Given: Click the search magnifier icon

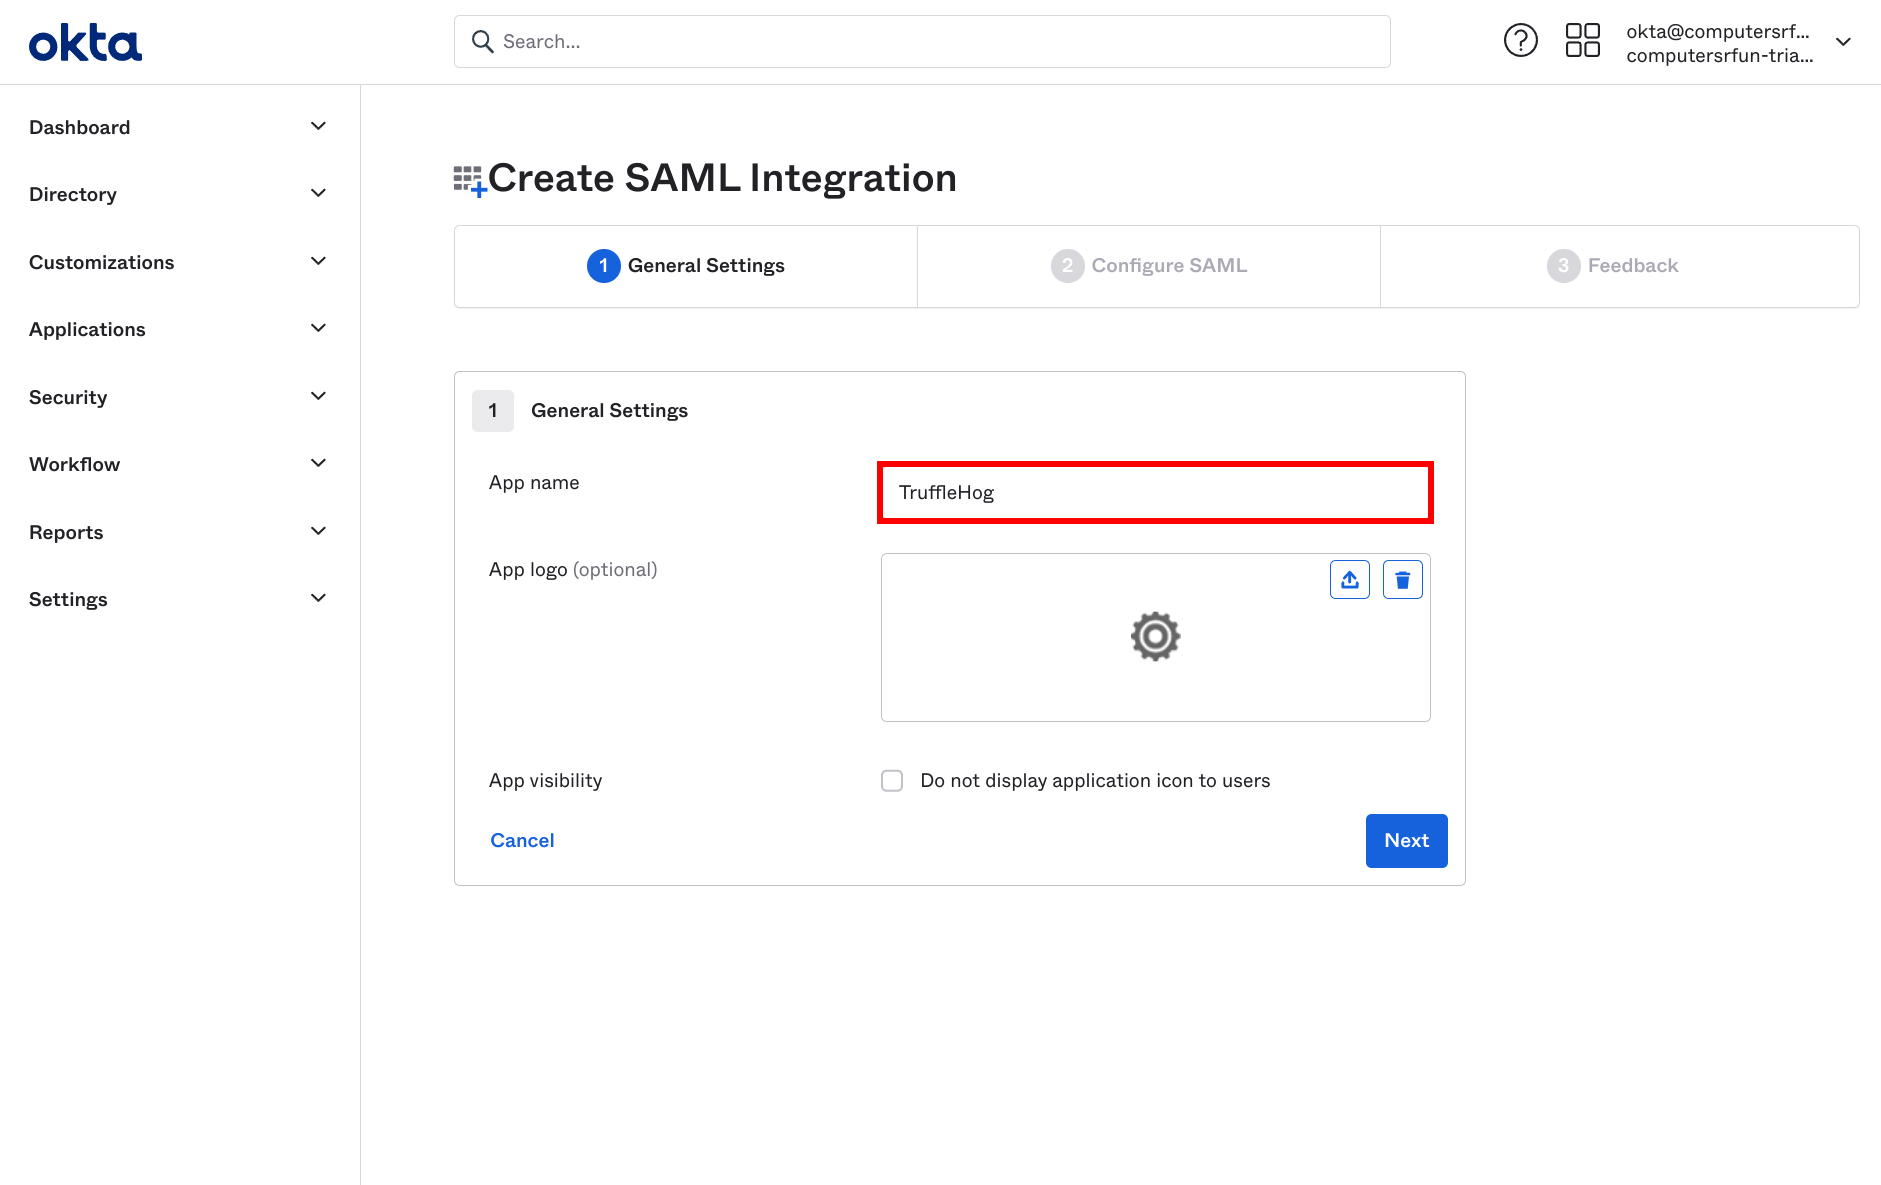Looking at the screenshot, I should click(x=483, y=42).
